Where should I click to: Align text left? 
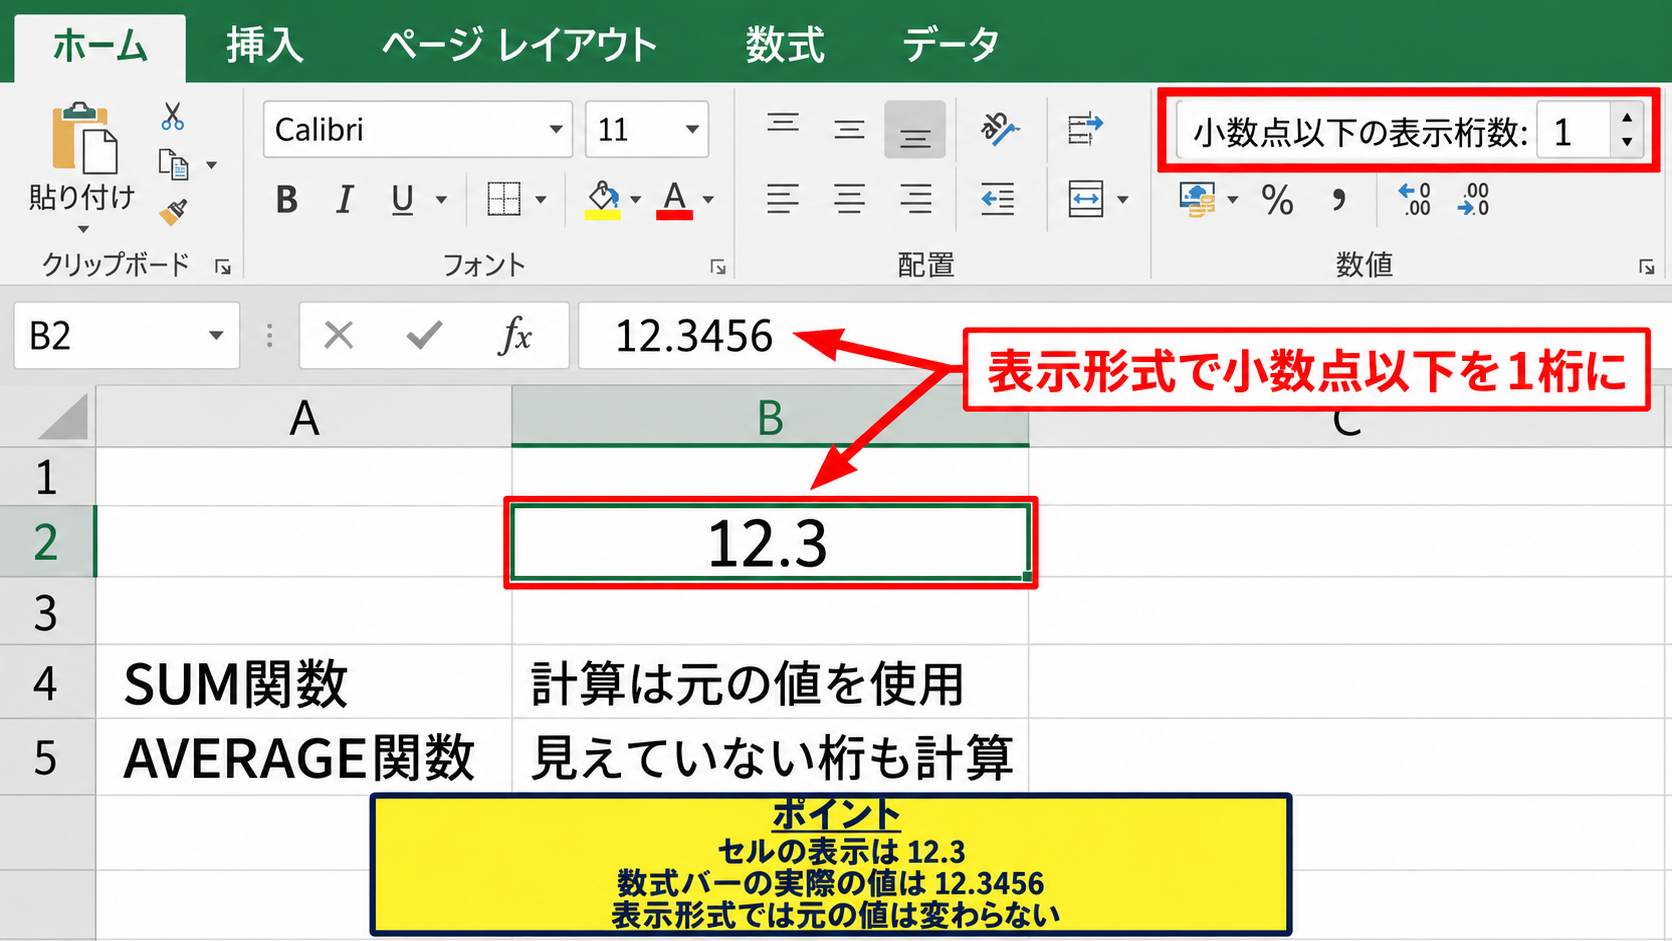click(x=783, y=199)
